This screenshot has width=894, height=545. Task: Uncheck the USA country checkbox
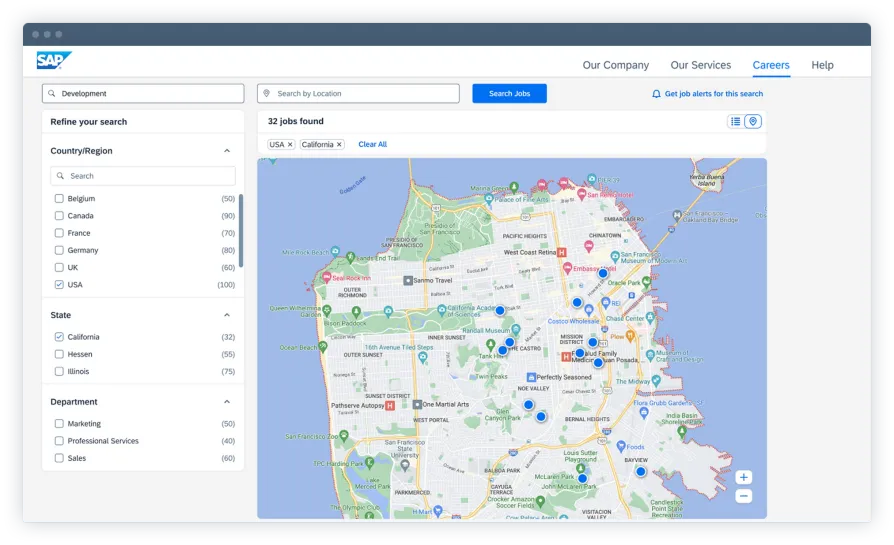(x=59, y=285)
